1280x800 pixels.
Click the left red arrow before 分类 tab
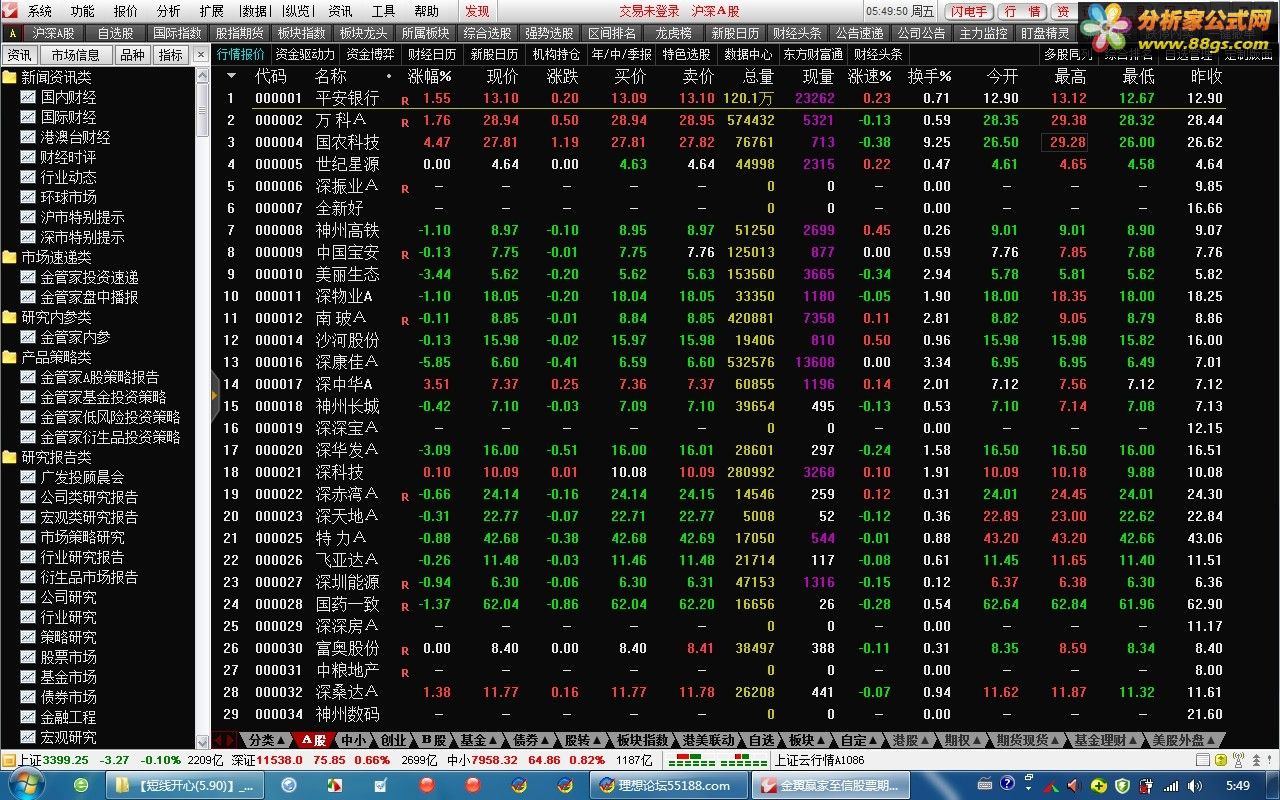click(x=218, y=740)
